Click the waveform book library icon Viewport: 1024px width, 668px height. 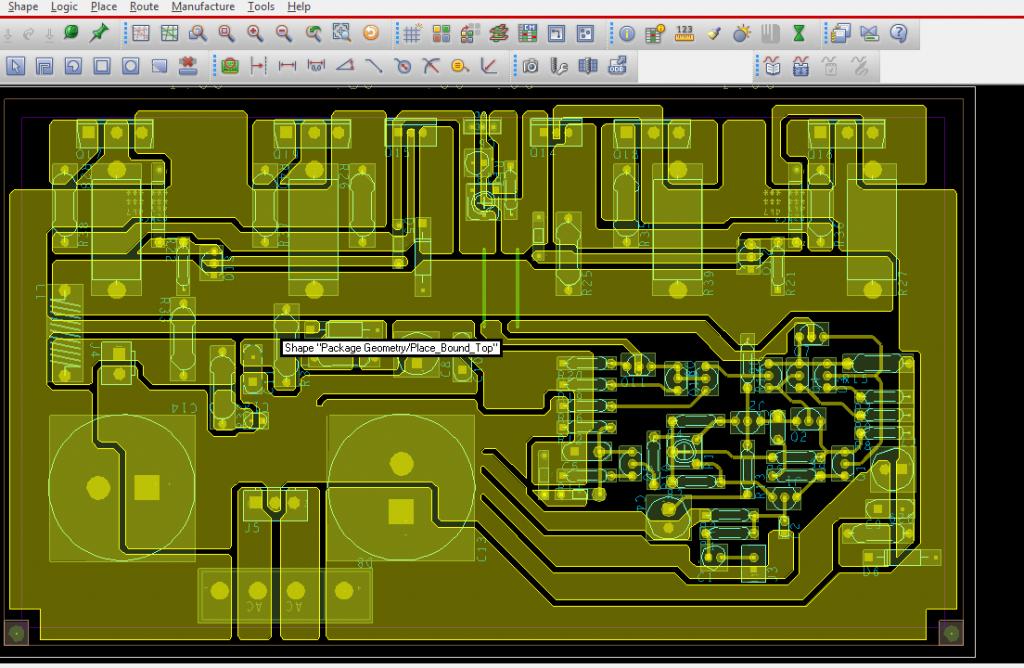772,66
